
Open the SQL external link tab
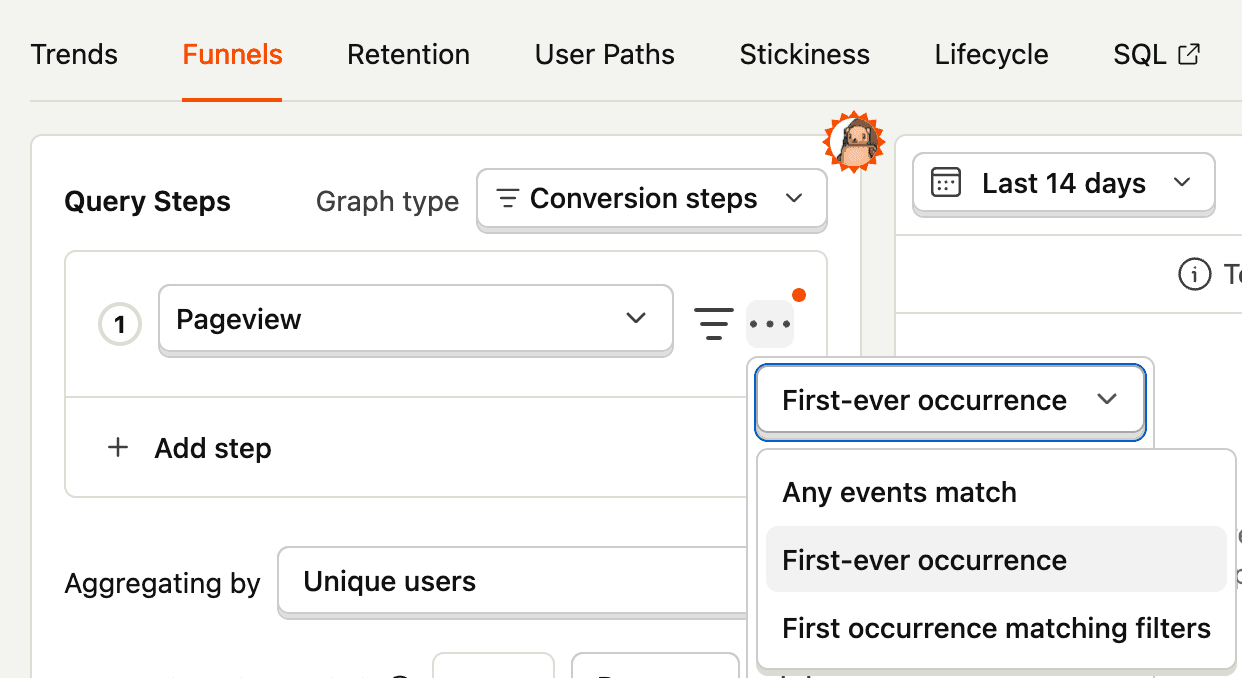(1156, 54)
